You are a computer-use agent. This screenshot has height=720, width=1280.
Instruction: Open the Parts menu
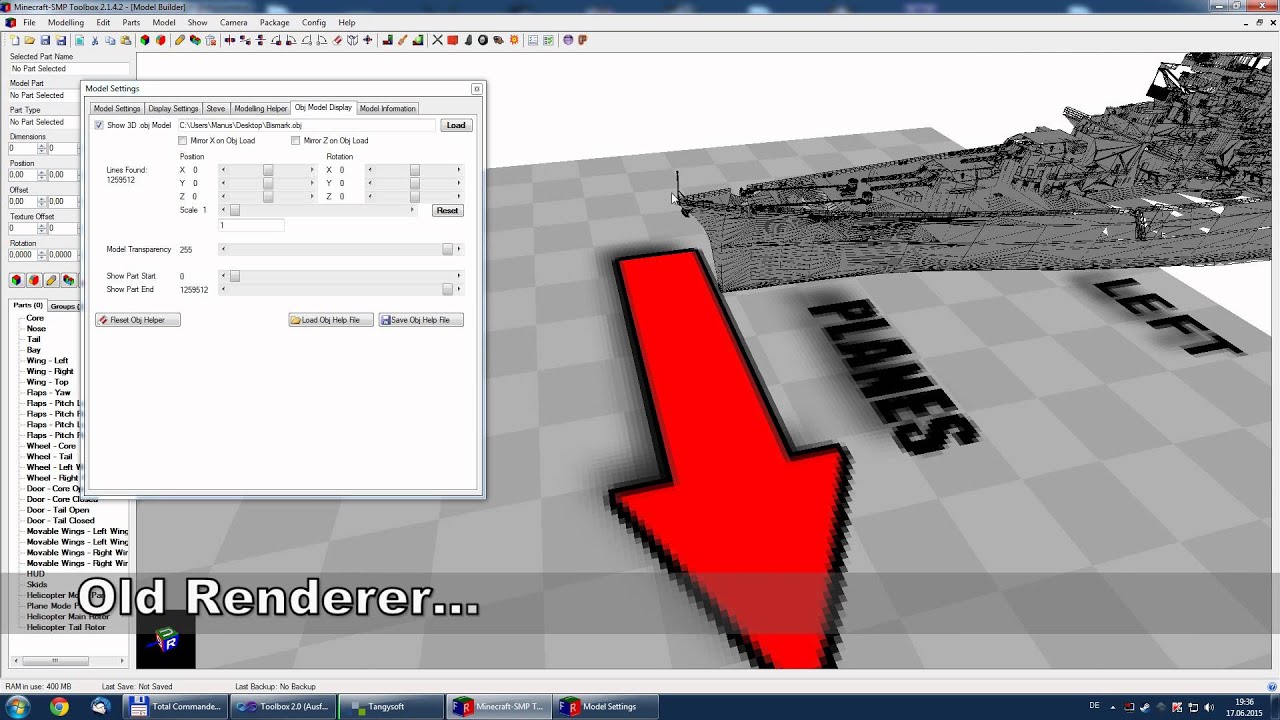[x=131, y=22]
